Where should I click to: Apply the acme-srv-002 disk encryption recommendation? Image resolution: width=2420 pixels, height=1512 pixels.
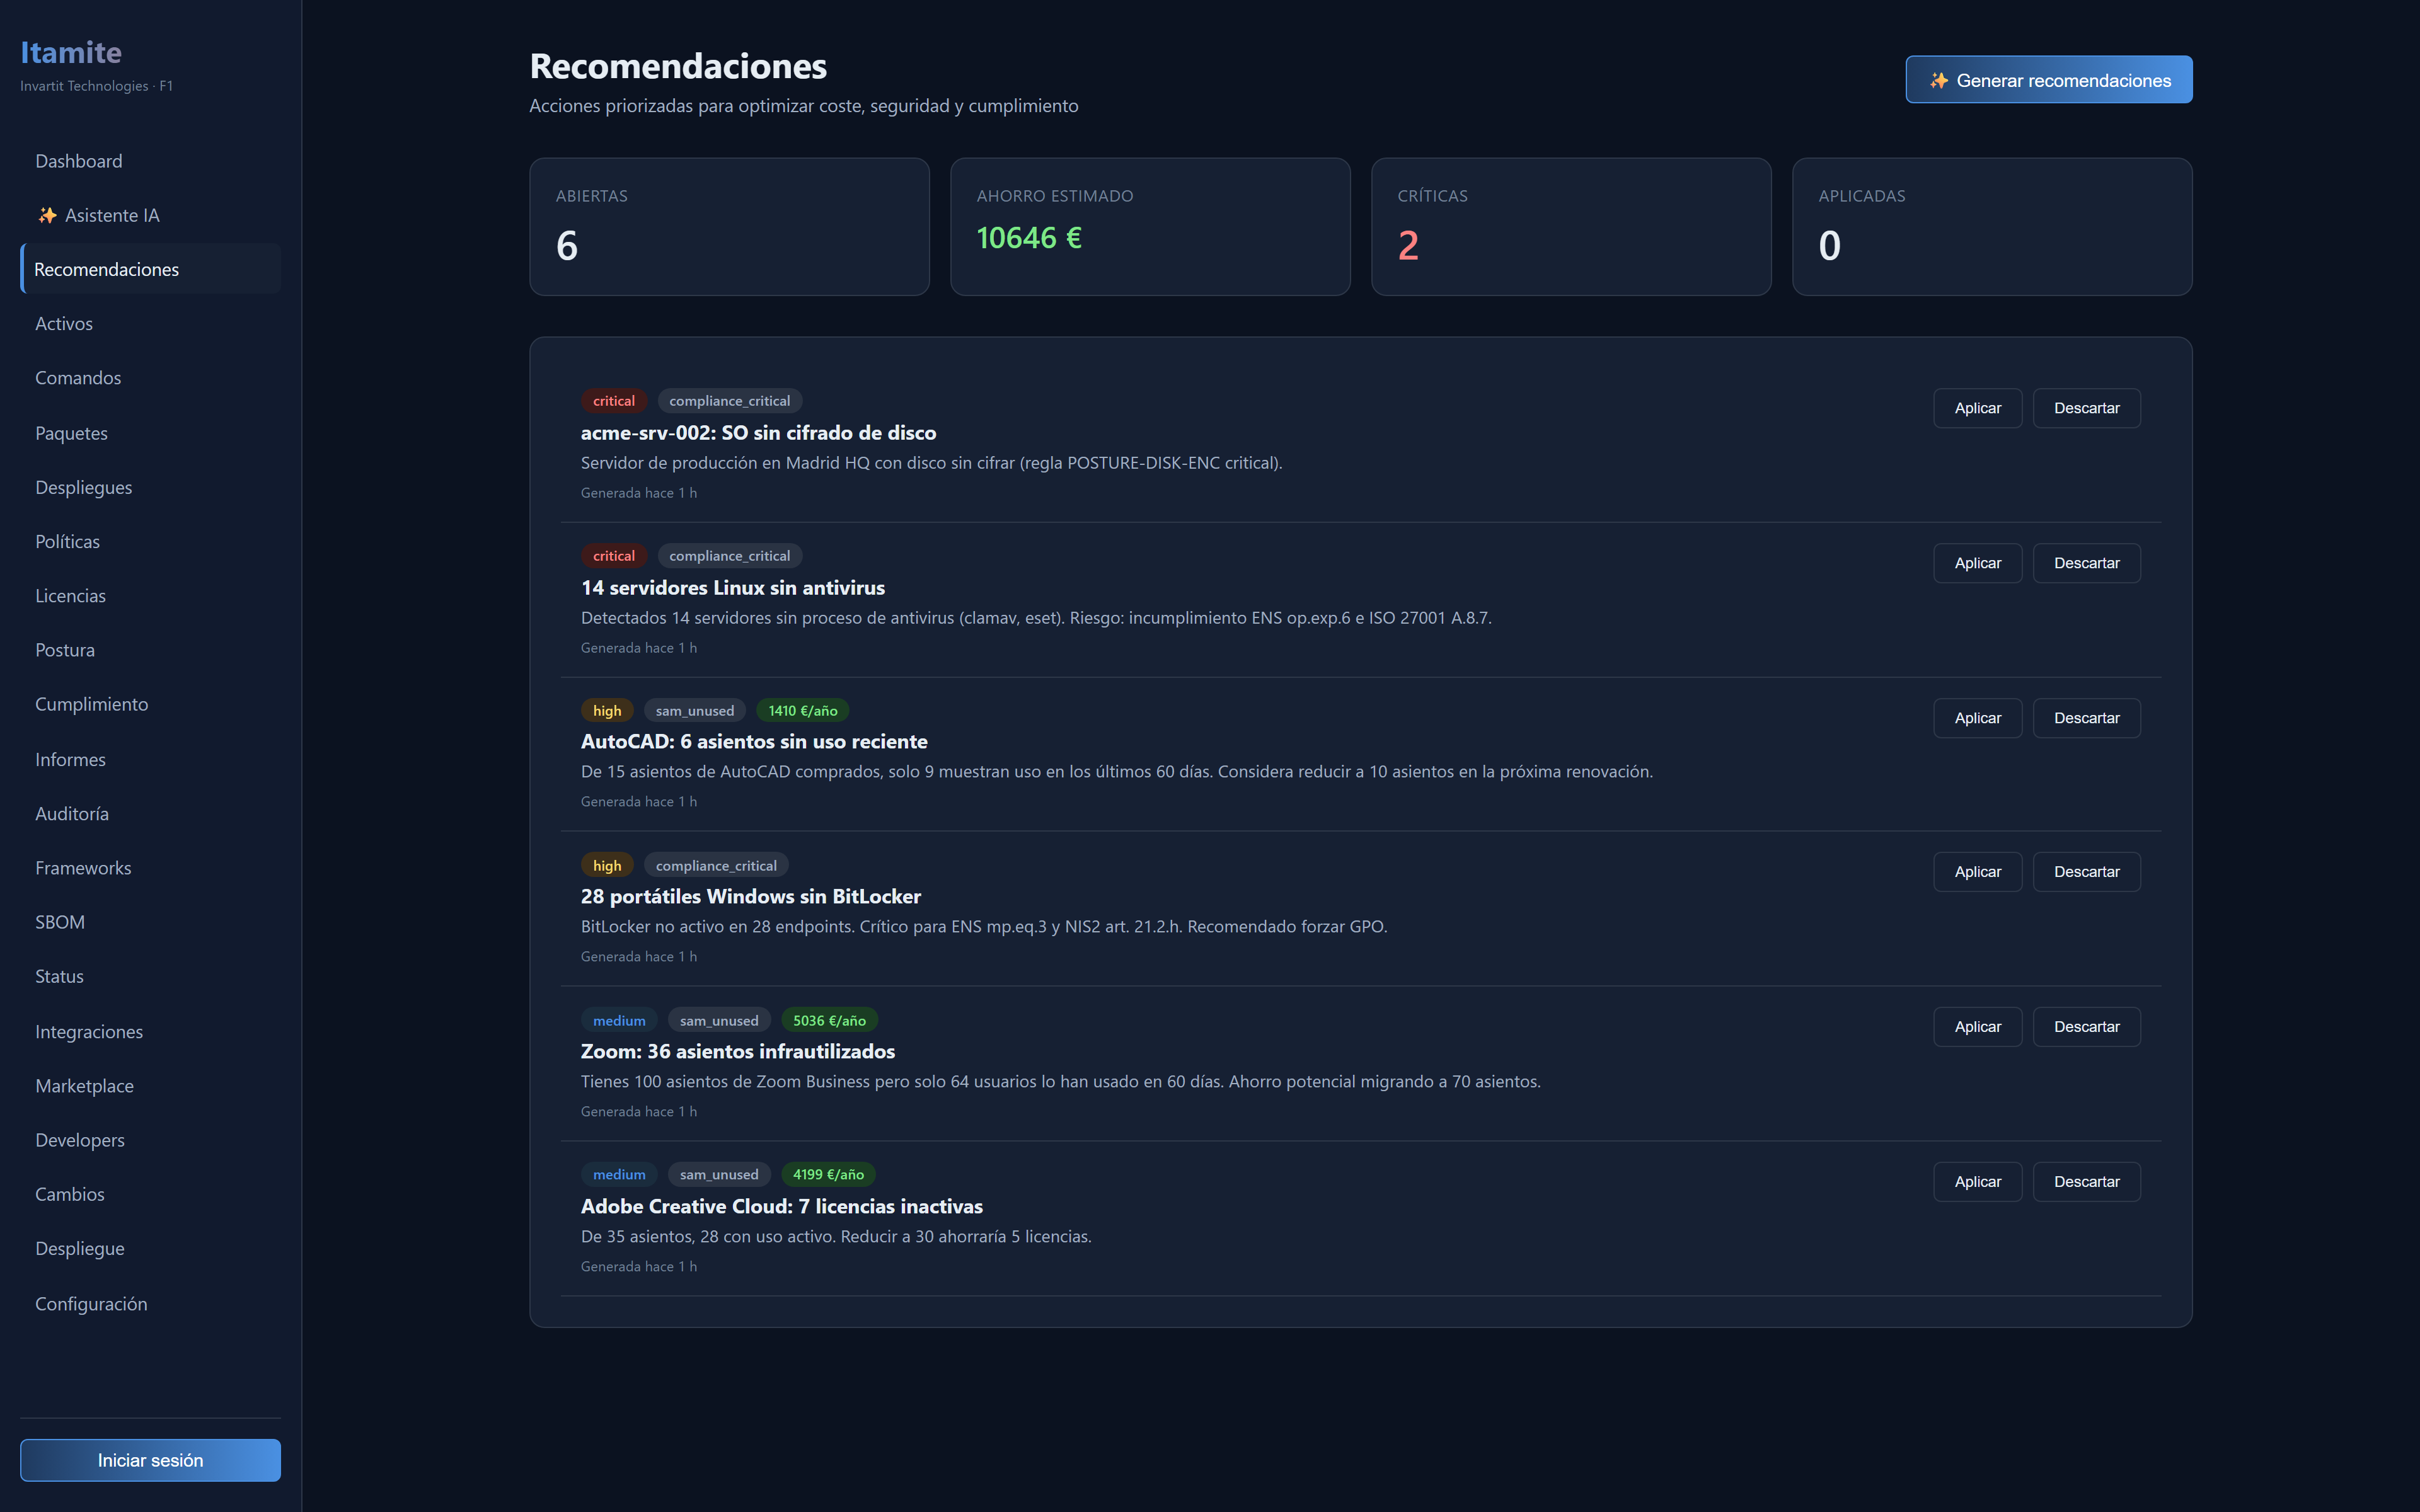(x=1977, y=408)
